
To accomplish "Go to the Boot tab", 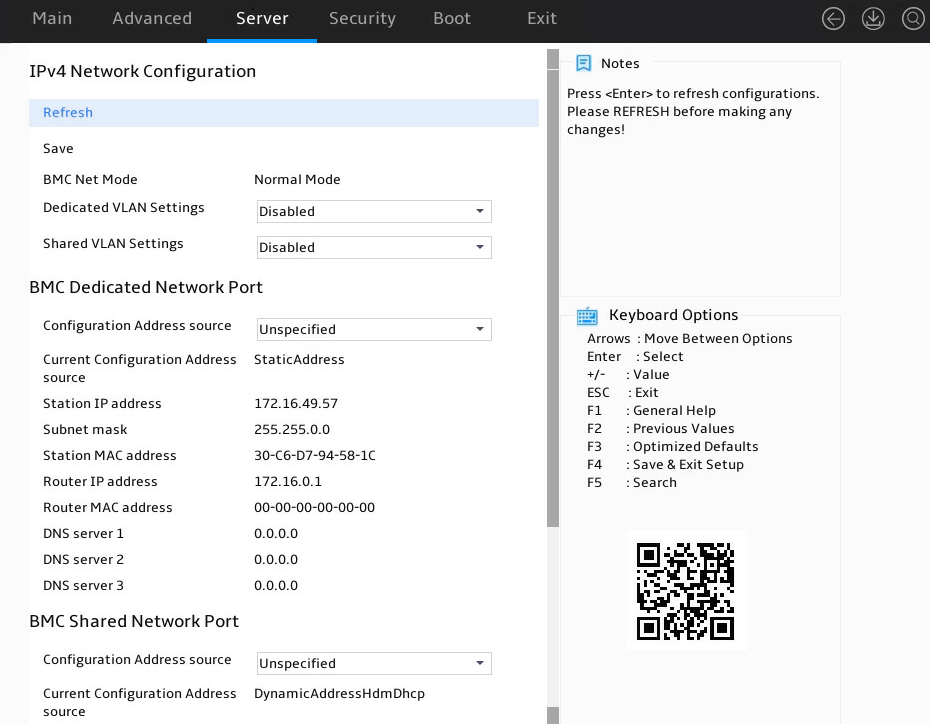I will [x=452, y=18].
